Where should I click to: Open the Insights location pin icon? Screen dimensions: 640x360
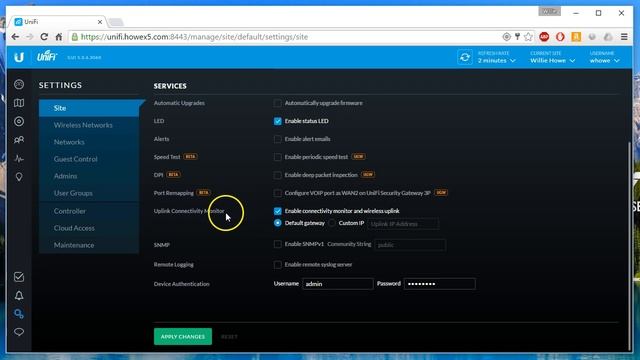[x=19, y=177]
